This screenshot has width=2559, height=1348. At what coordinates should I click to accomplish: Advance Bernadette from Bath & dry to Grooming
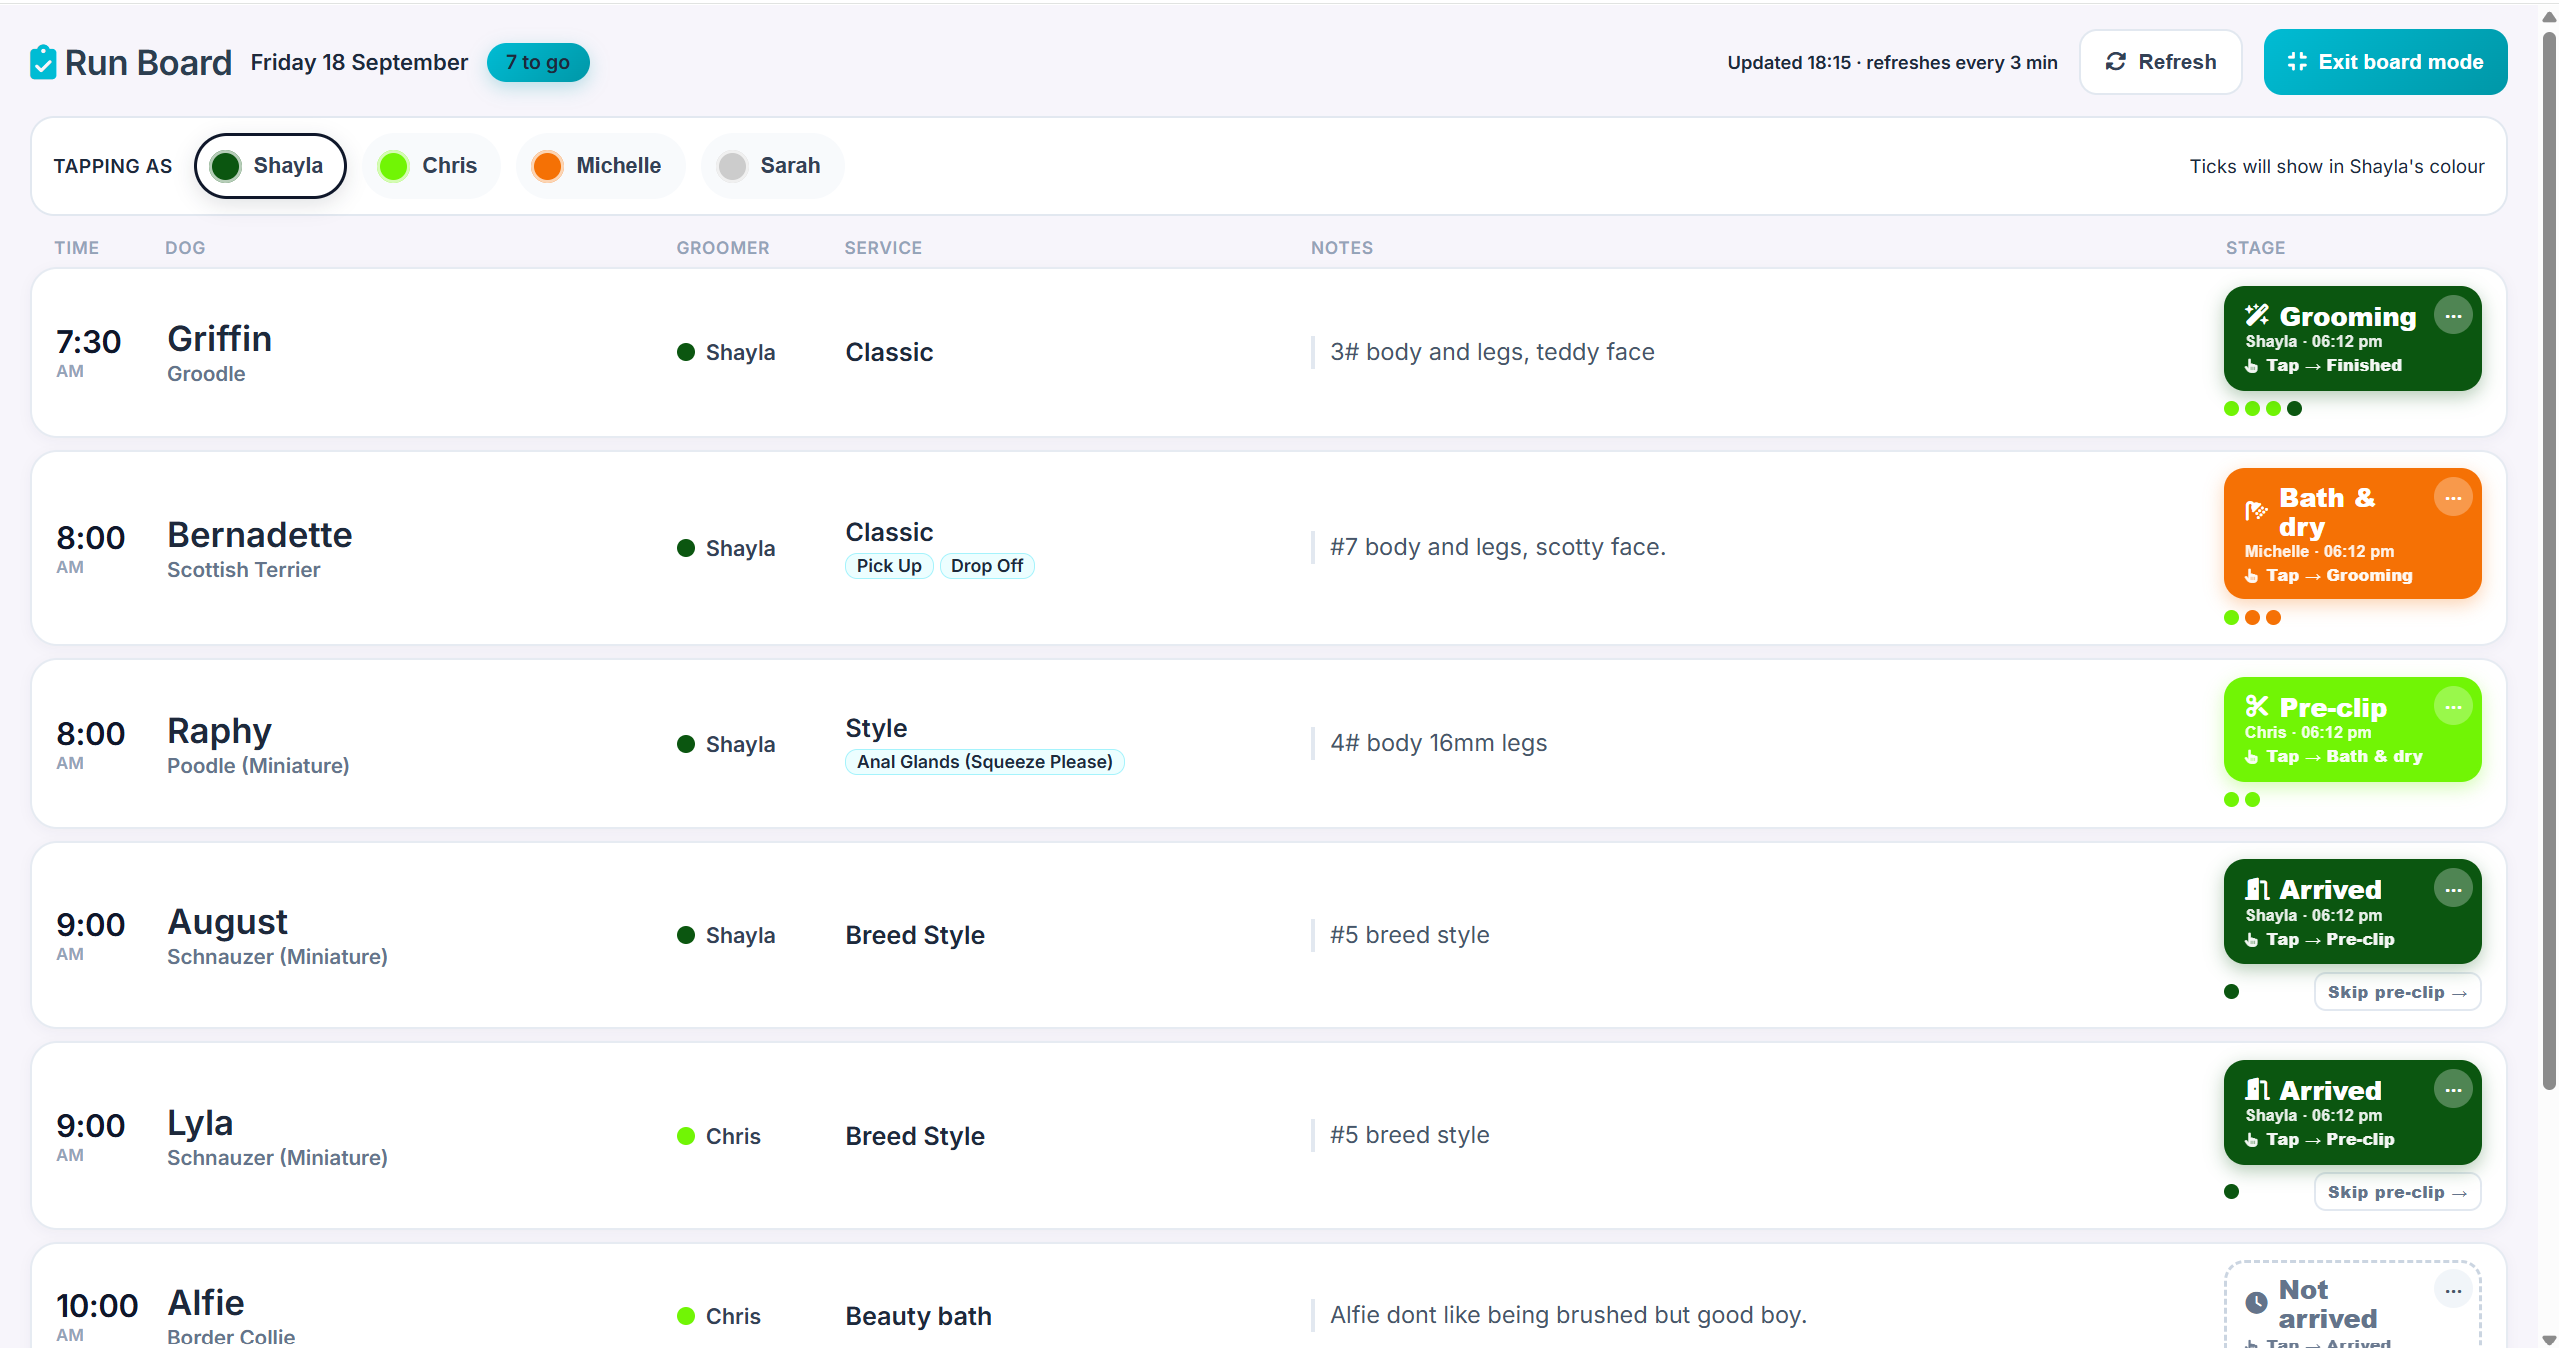(2351, 534)
